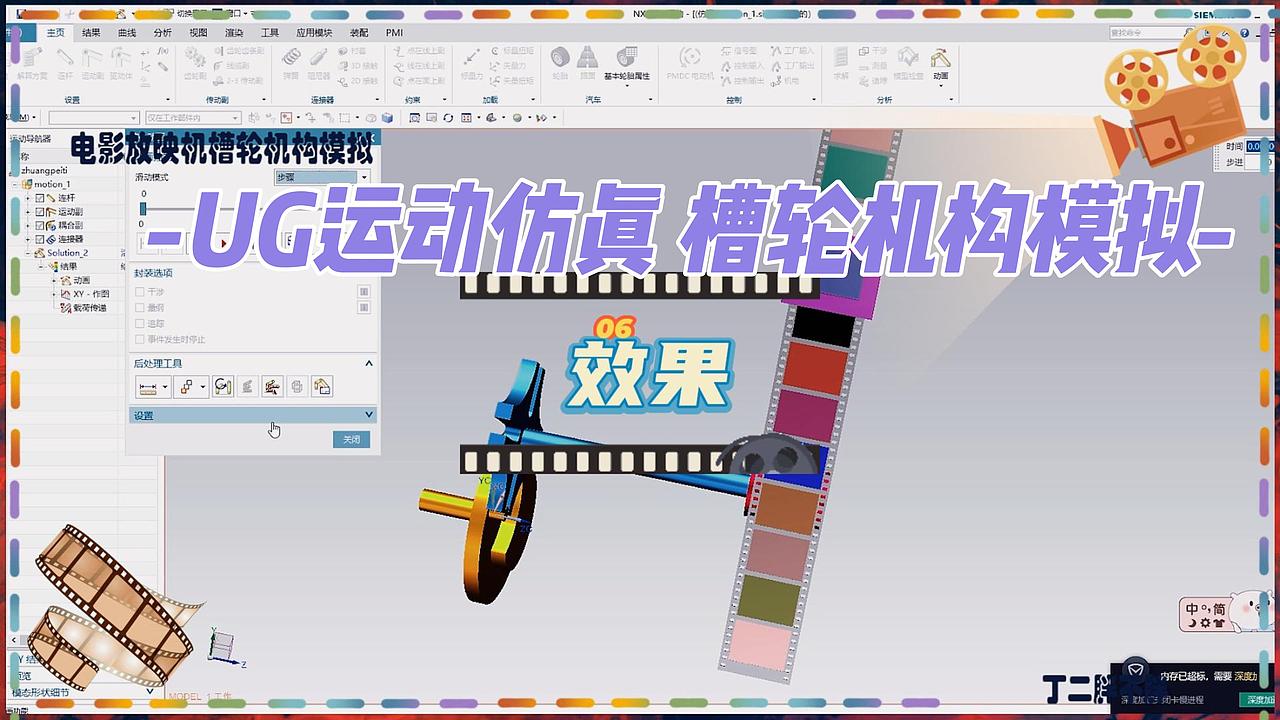Switch to the 主页 ribbon tab
The image size is (1280, 720).
[55, 32]
